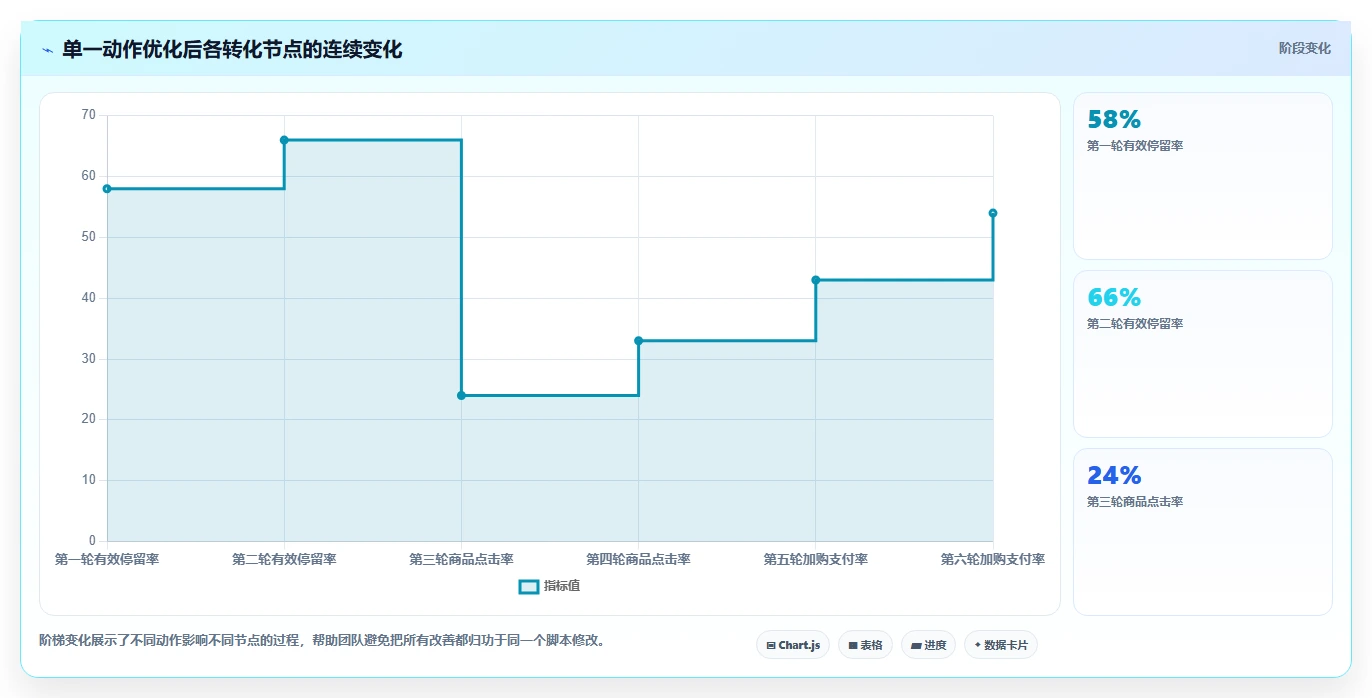This screenshot has width=1372, height=698.
Task: Click the data point at value 54
Action: click(993, 213)
